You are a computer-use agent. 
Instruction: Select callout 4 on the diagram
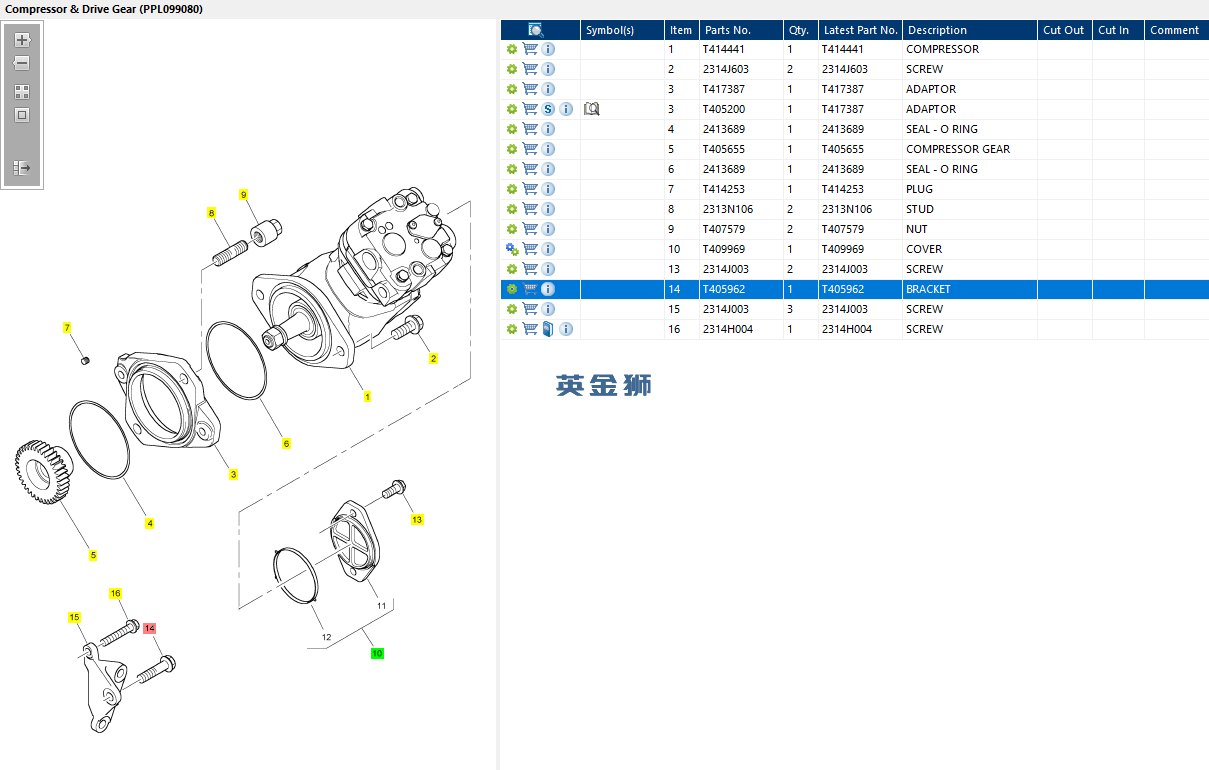coord(150,523)
